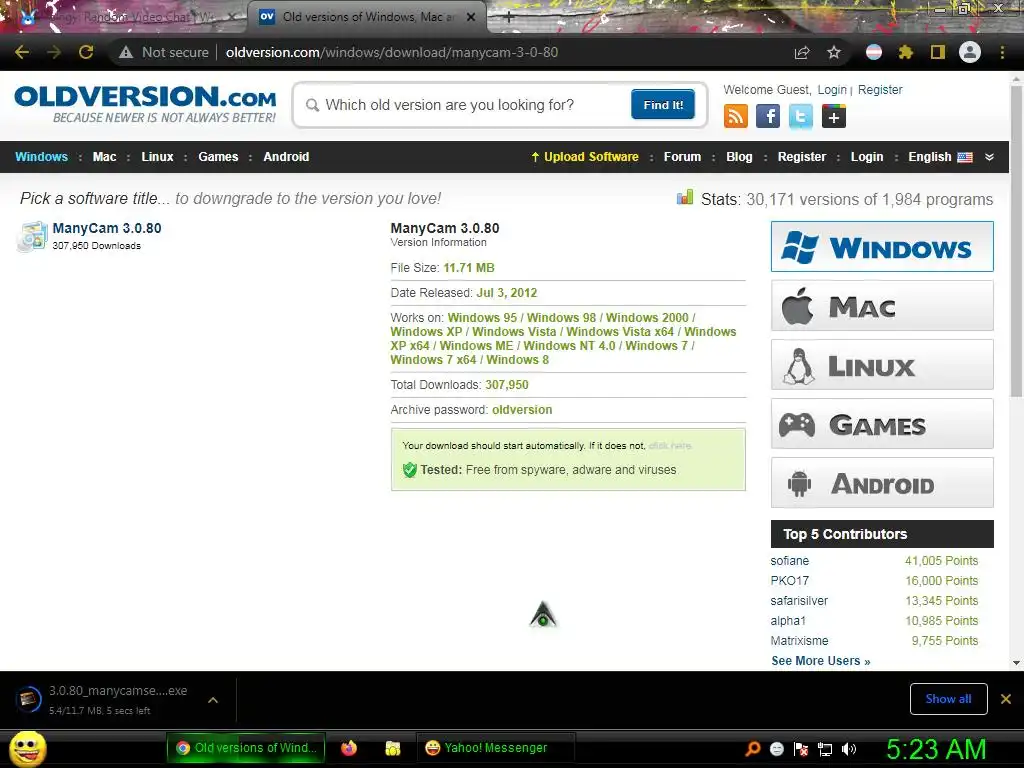This screenshot has height=768, width=1024.
Task: Expand the language dropdown chevron
Action: coord(989,157)
